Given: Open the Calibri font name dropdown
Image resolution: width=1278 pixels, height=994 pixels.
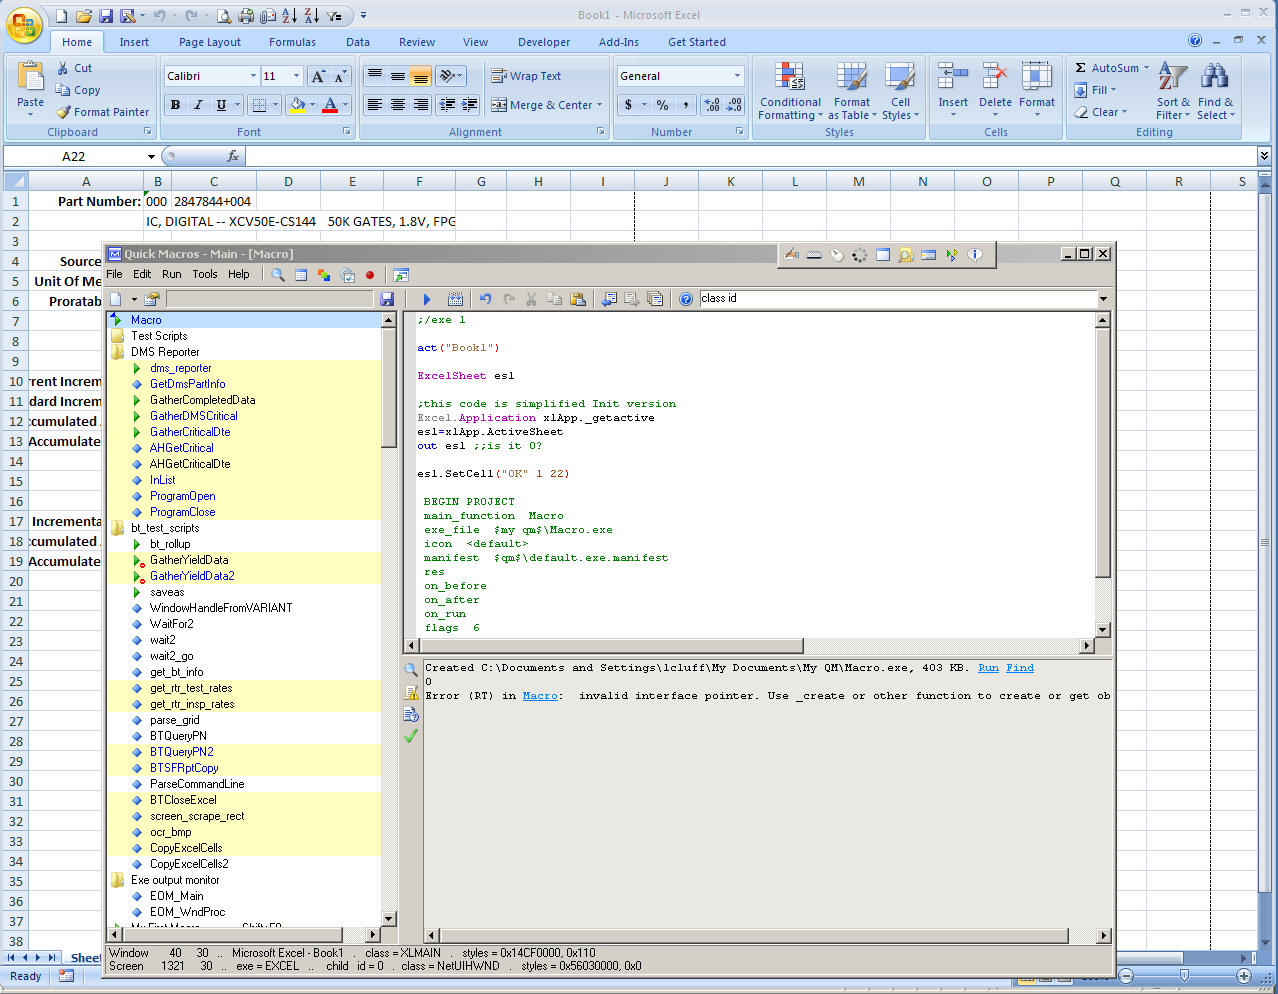Looking at the screenshot, I should pos(253,76).
